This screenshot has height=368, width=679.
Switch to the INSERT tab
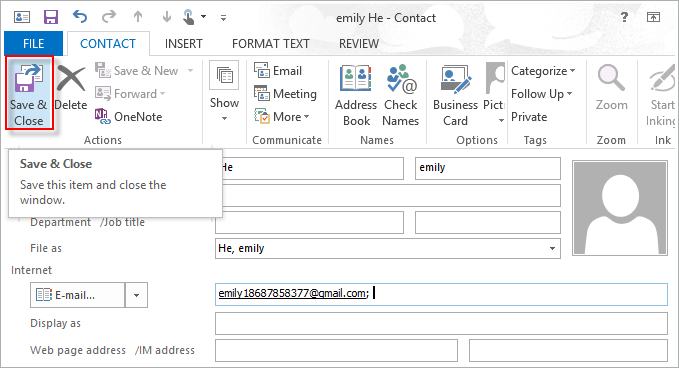(184, 44)
